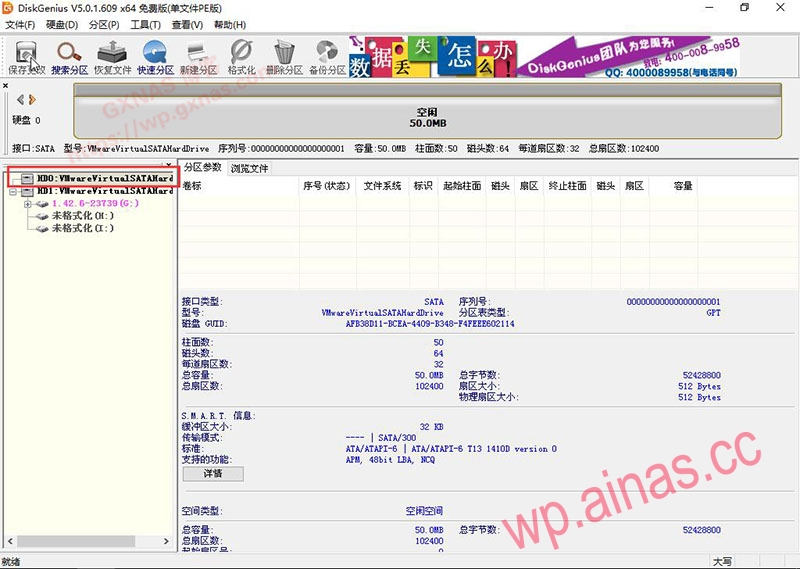
Task: Click tree panel scroll right arrow
Action: point(166,541)
